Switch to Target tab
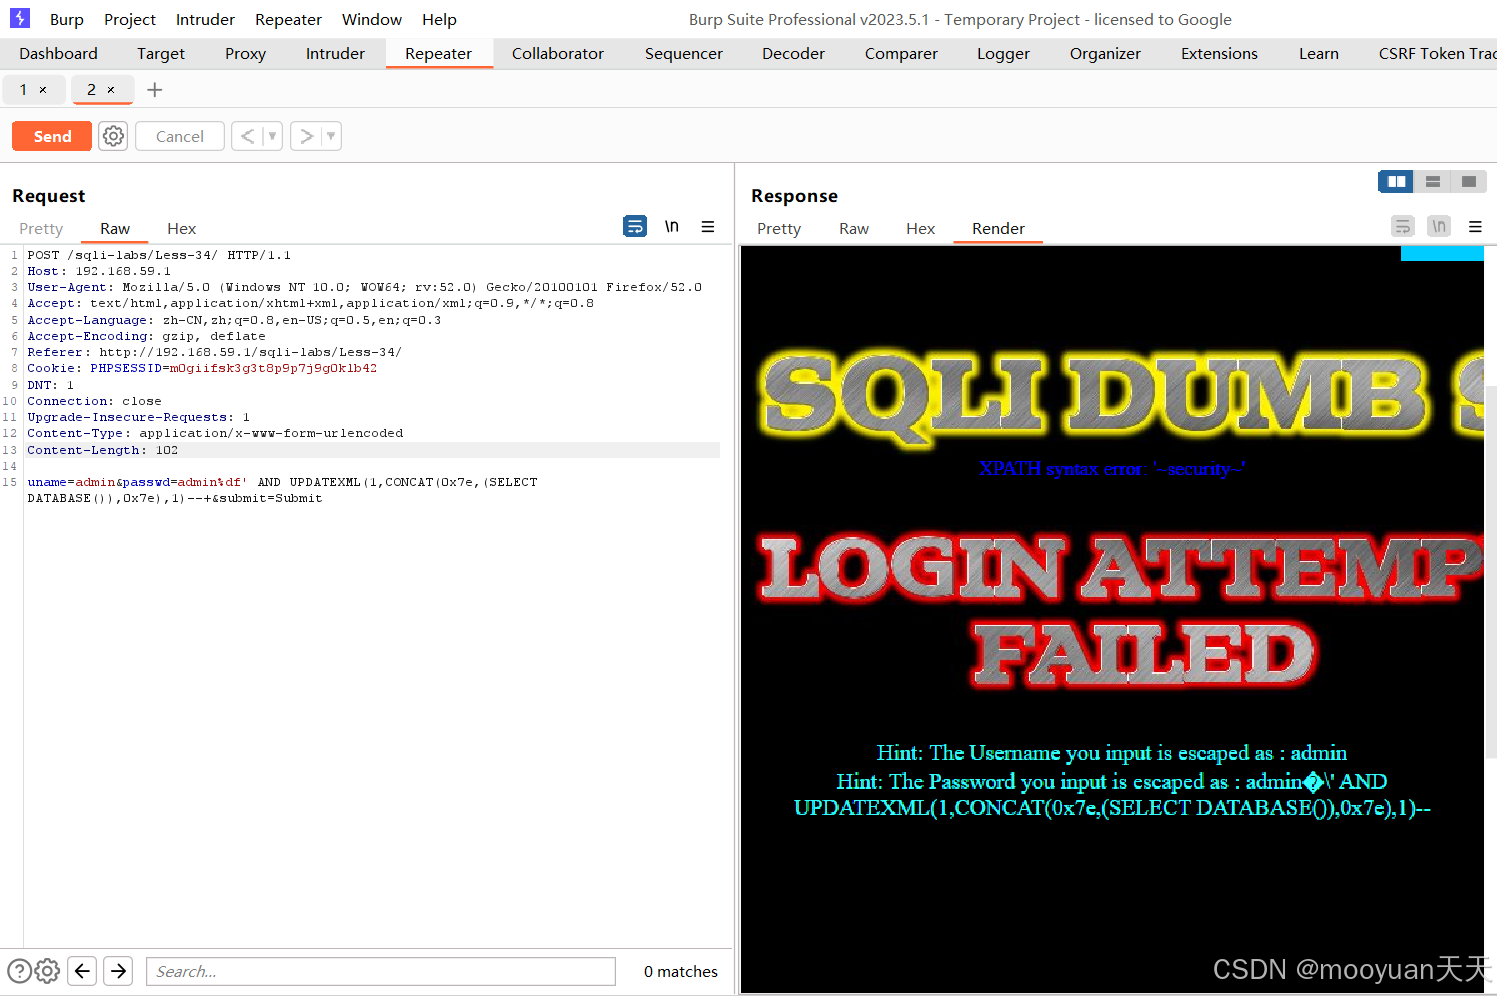1497x996 pixels. (x=161, y=54)
